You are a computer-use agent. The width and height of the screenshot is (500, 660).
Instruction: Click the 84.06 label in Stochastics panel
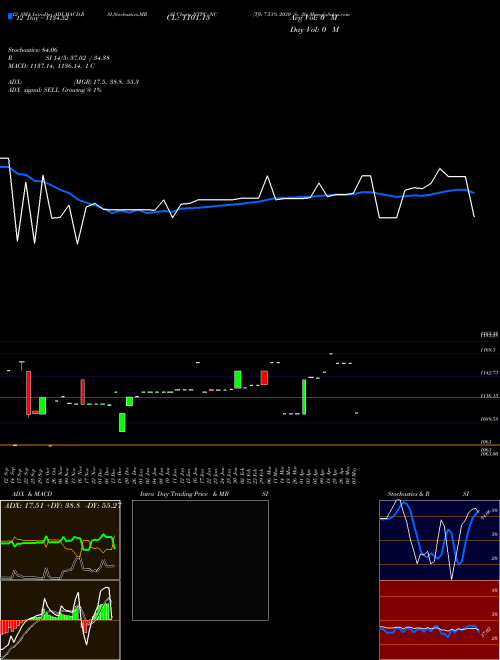(x=484, y=513)
